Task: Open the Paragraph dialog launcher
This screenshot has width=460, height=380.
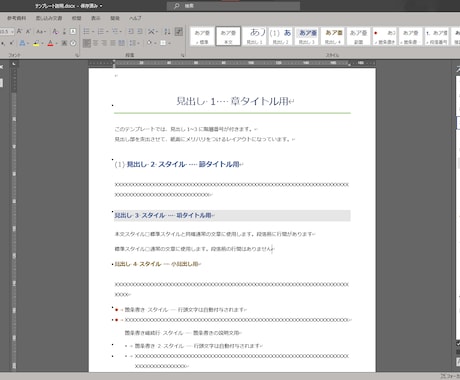Action: click(x=183, y=55)
